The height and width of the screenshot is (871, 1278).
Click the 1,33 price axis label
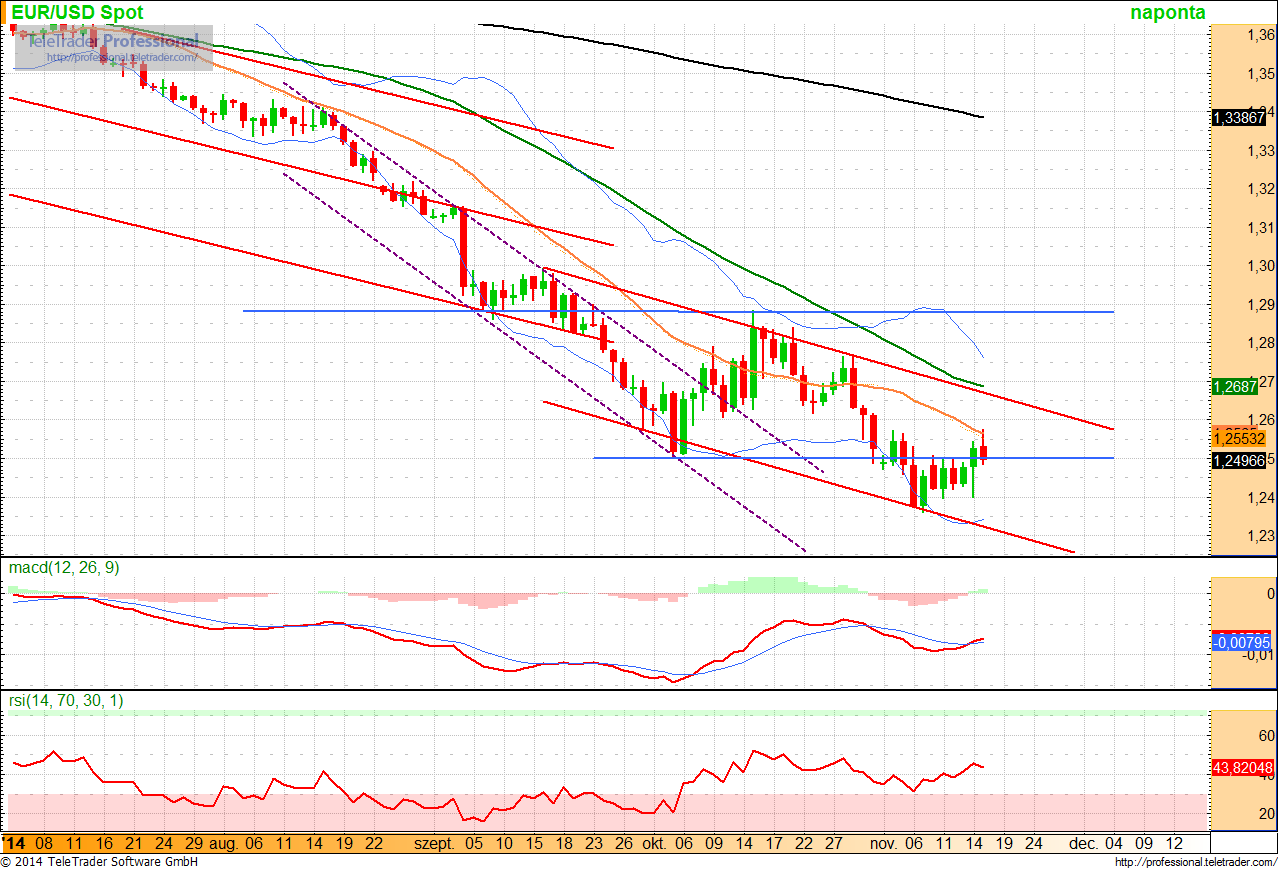point(1262,151)
